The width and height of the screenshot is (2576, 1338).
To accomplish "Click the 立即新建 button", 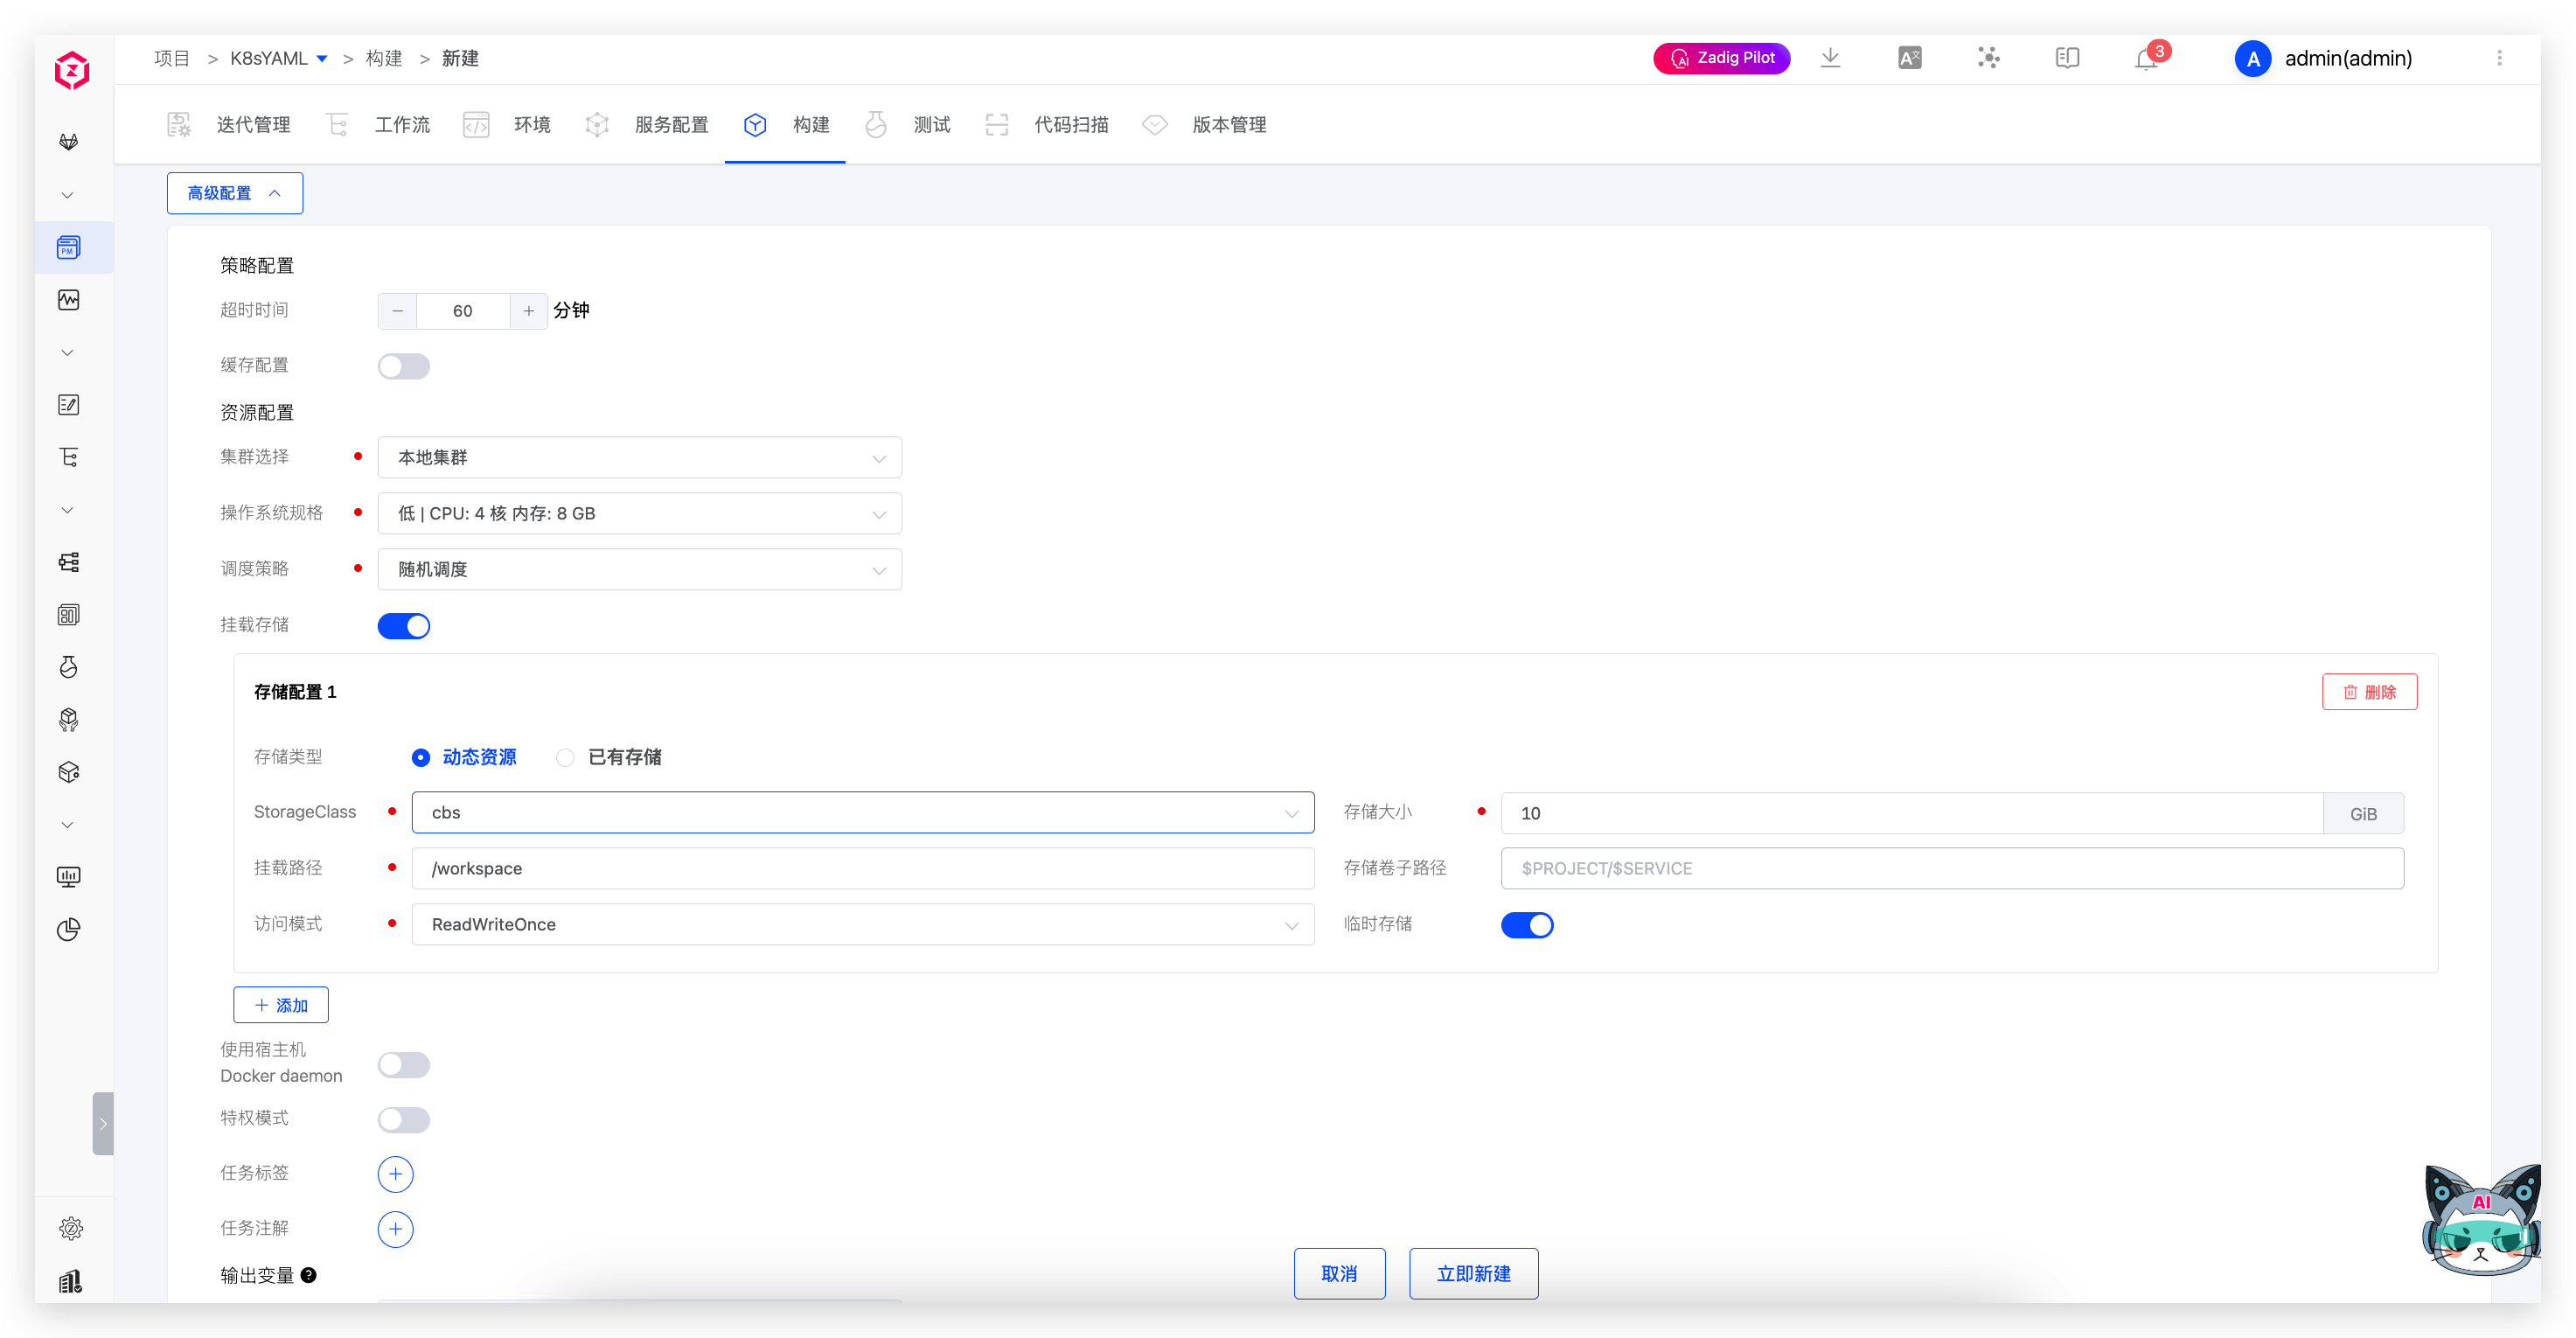I will point(1473,1274).
